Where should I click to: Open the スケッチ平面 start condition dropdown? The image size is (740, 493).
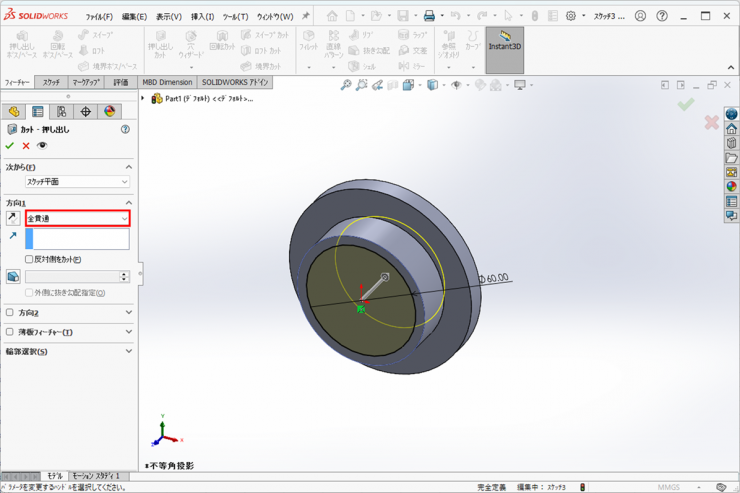[x=78, y=182]
